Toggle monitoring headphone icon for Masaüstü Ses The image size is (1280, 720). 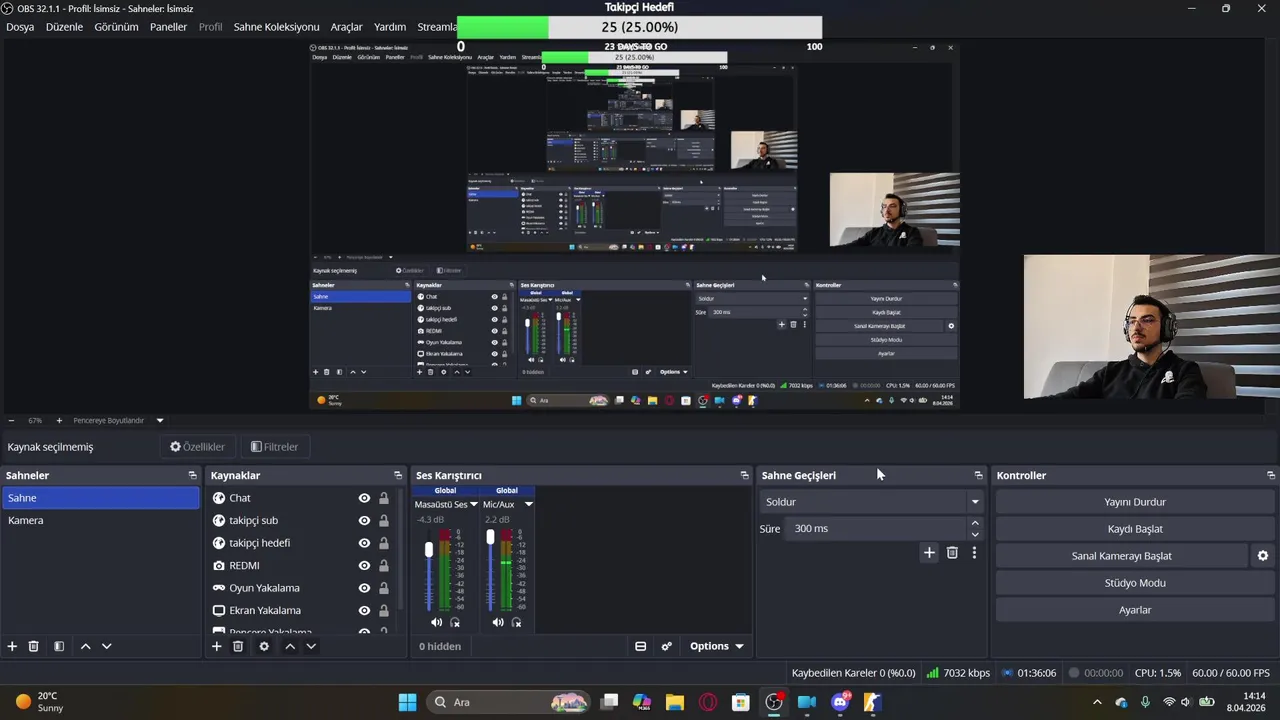pos(455,622)
